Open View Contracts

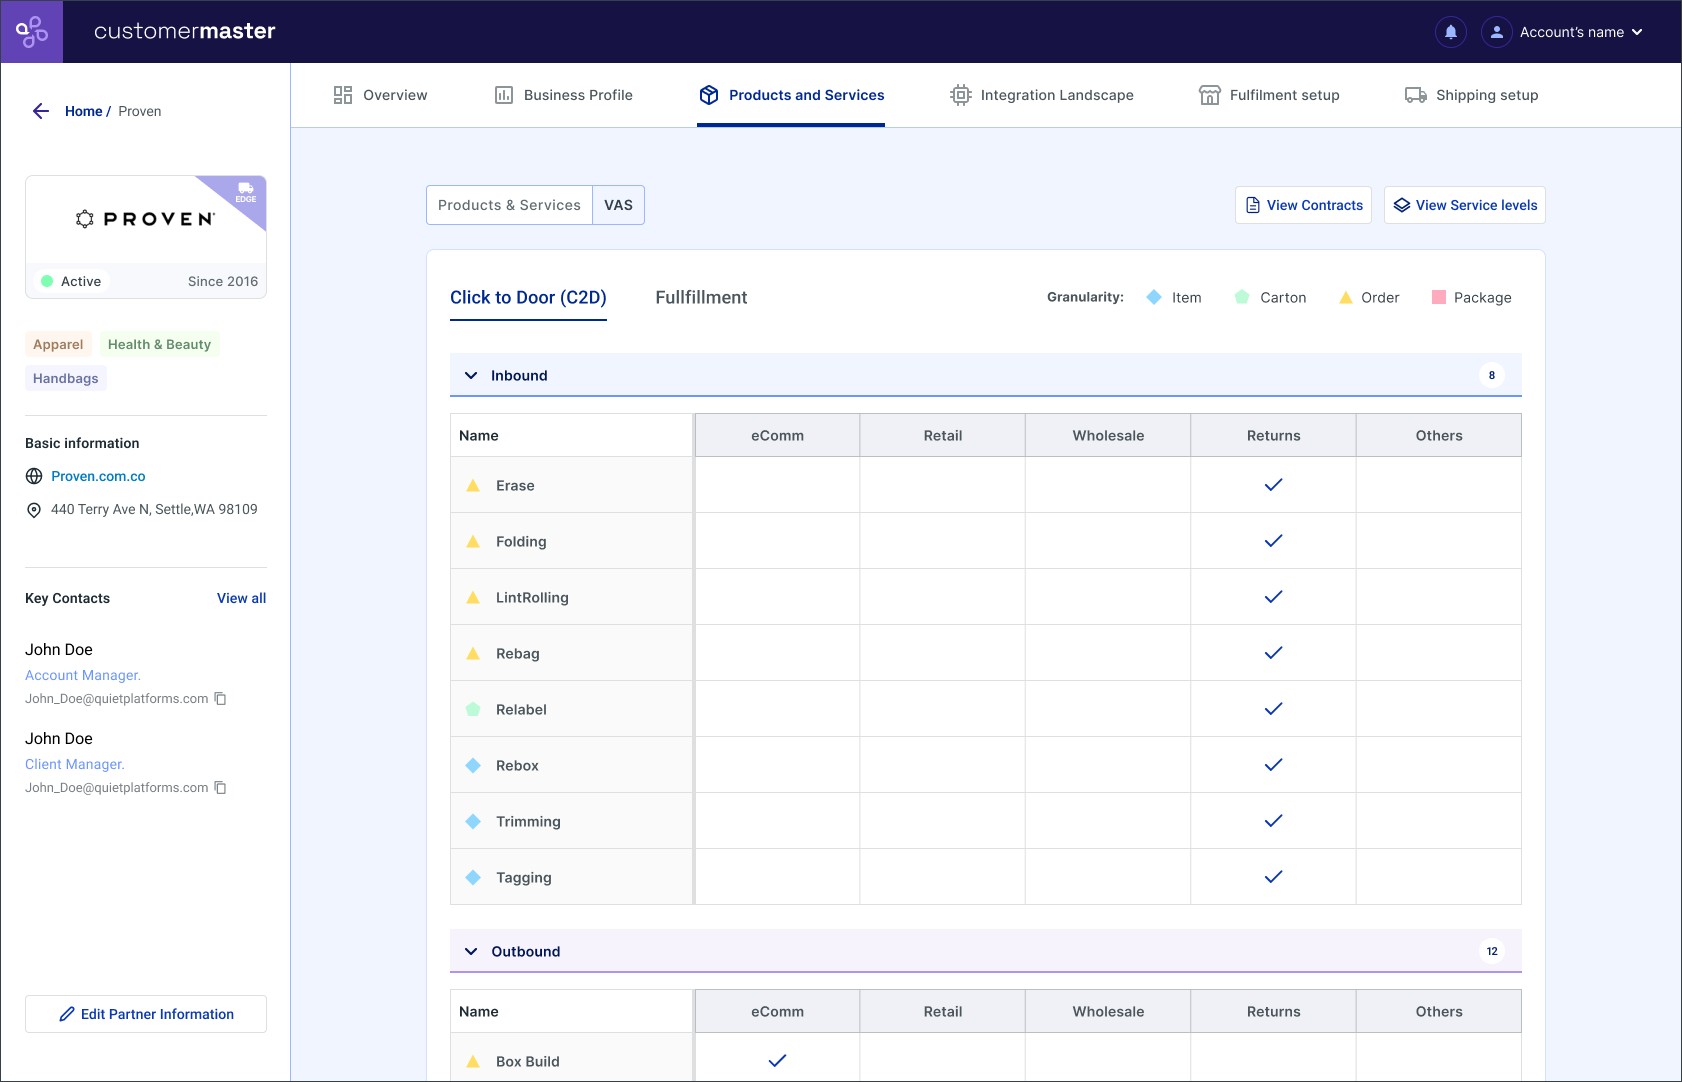(x=1303, y=205)
